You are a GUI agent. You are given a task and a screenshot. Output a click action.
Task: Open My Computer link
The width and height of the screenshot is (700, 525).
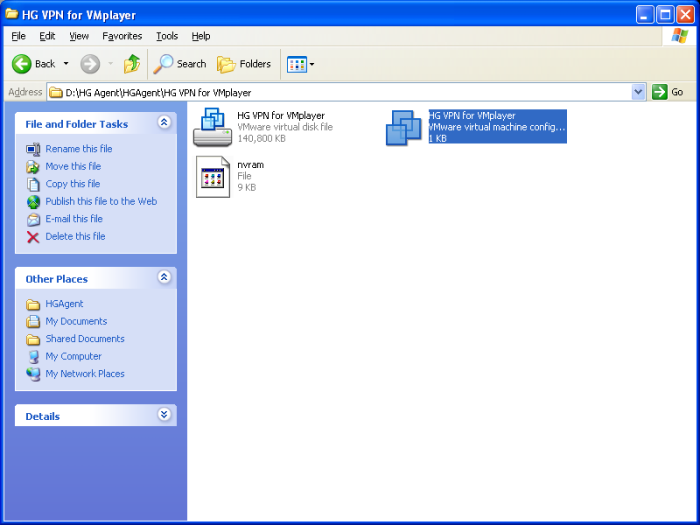coord(74,356)
